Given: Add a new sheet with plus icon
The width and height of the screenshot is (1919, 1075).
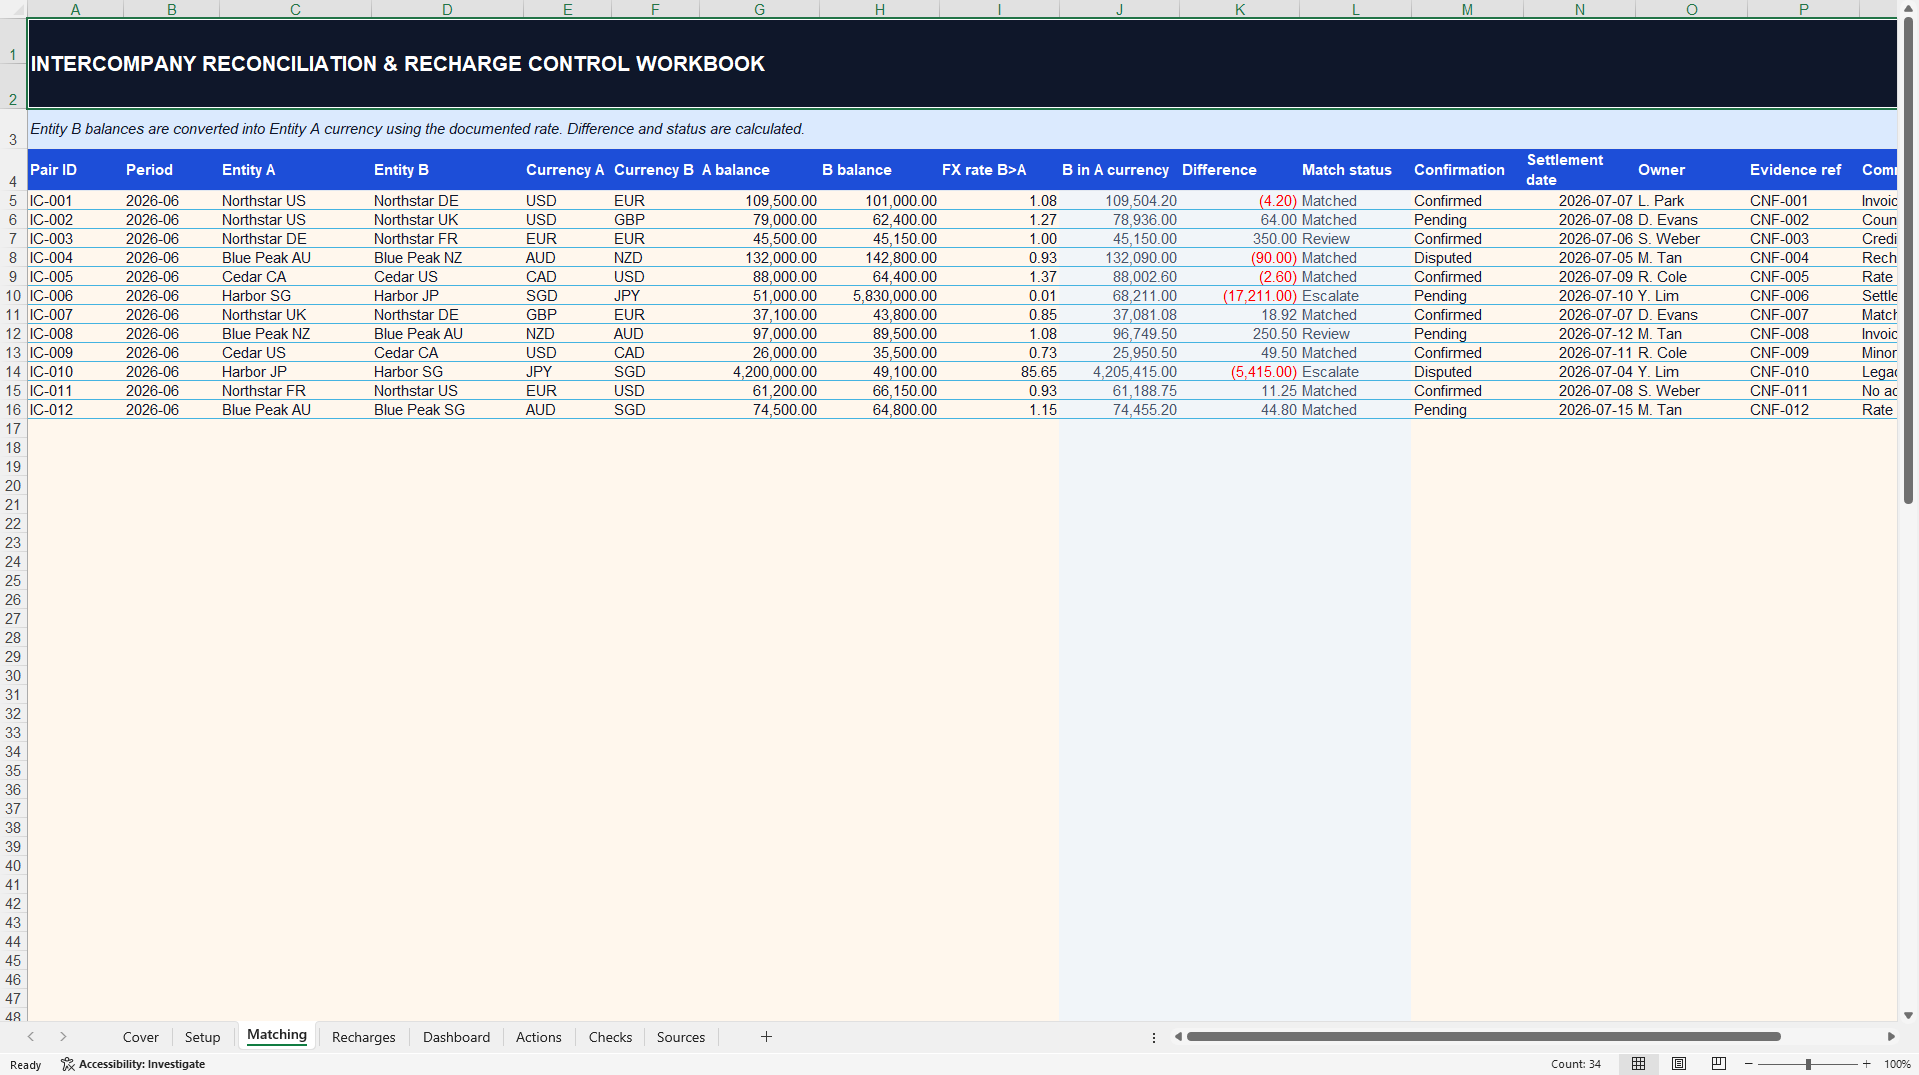Looking at the screenshot, I should click(x=766, y=1037).
